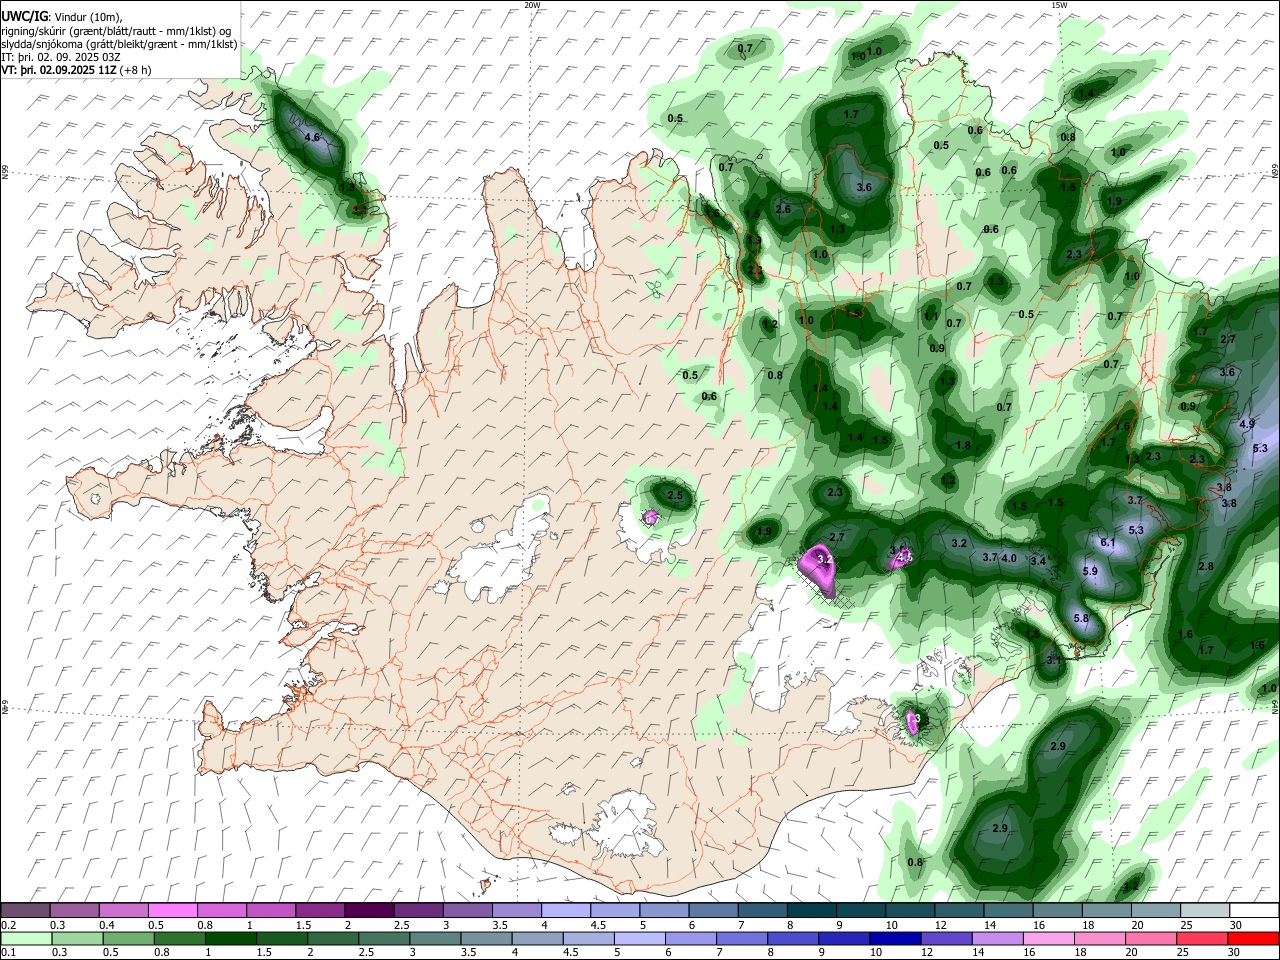Click the "IT: þri. 02. 09. 2025 03Z" line
This screenshot has width=1280, height=960.
[61, 57]
